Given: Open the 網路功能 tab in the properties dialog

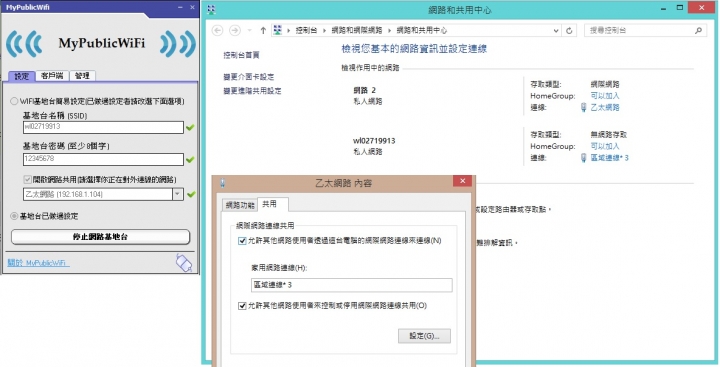Looking at the screenshot, I should pyautogui.click(x=240, y=205).
